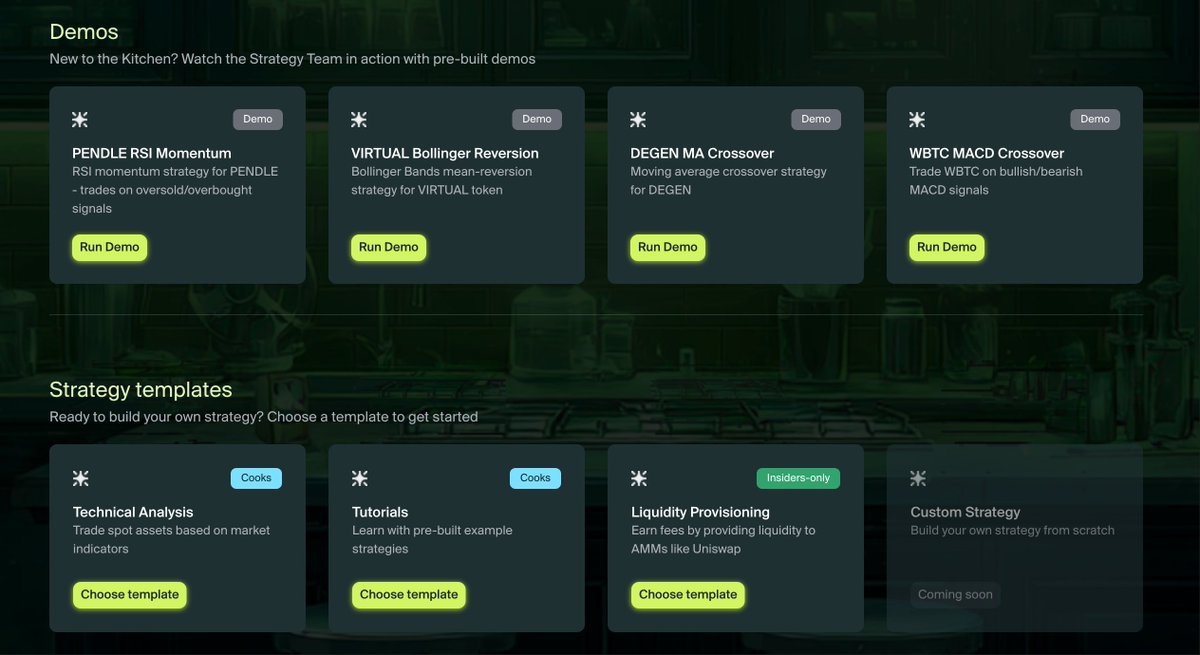Click the star icon on WBTC MACD Crossover card
The width and height of the screenshot is (1200, 655).
click(917, 120)
